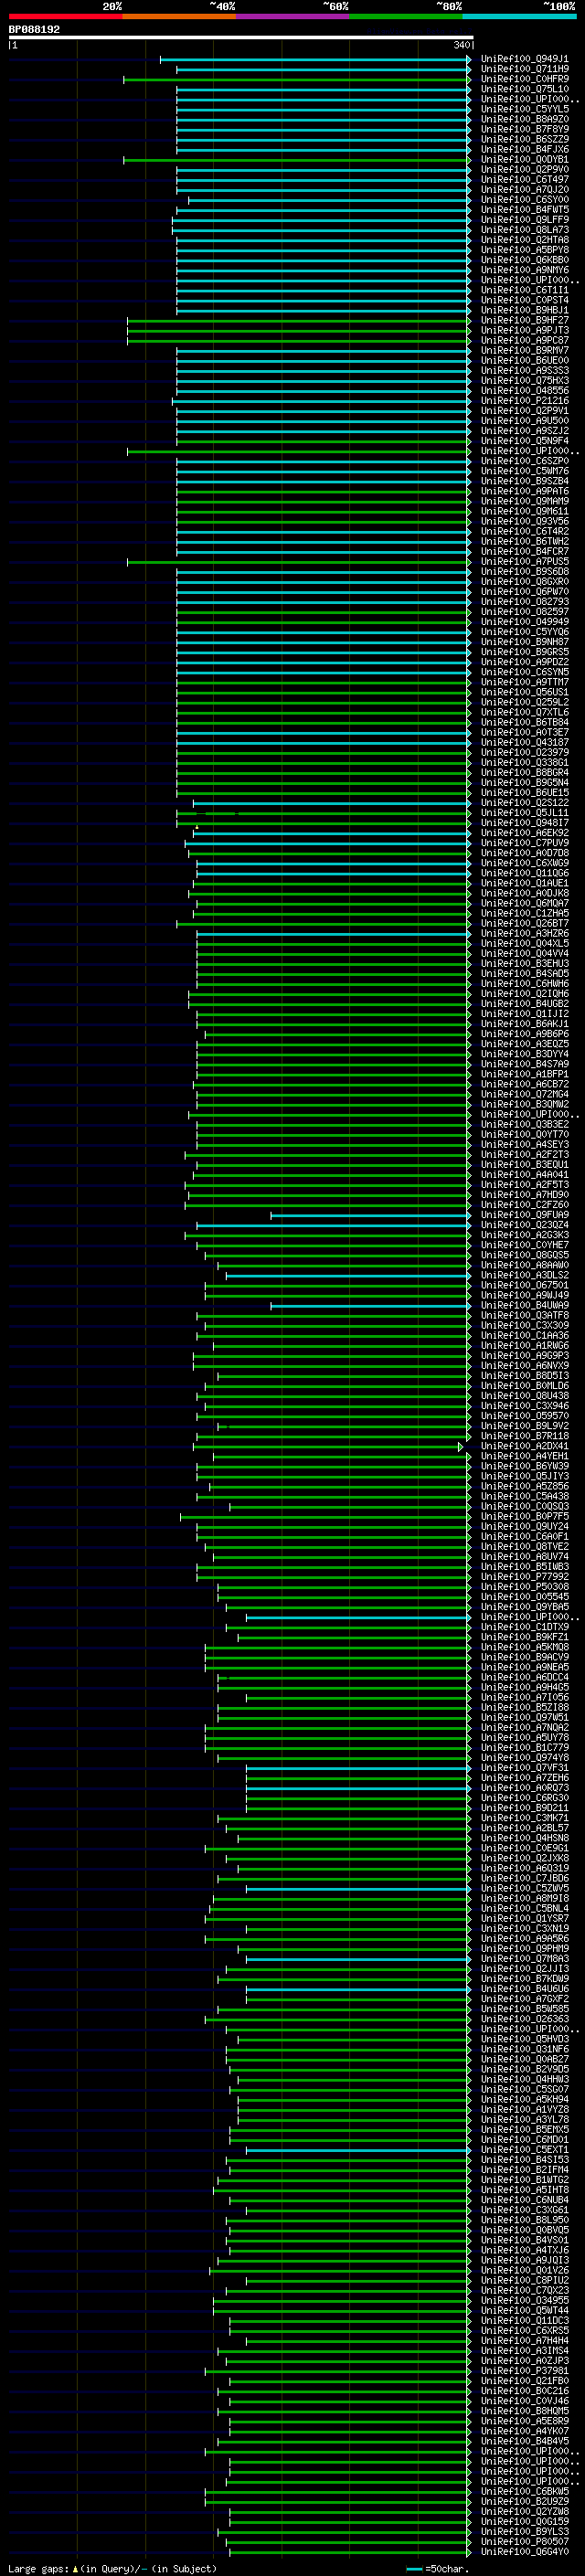Select the UniRef100_B9RMV7 entry

click(x=524, y=351)
